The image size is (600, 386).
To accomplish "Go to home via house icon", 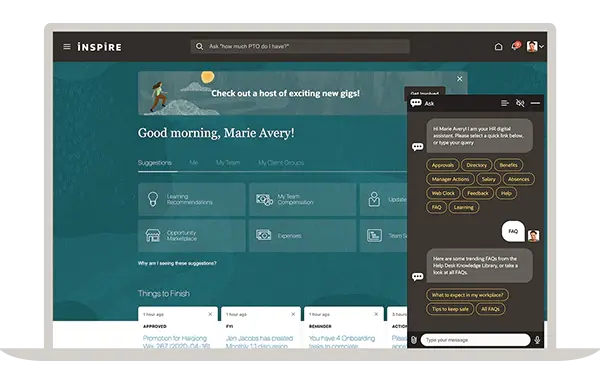I will [498, 47].
